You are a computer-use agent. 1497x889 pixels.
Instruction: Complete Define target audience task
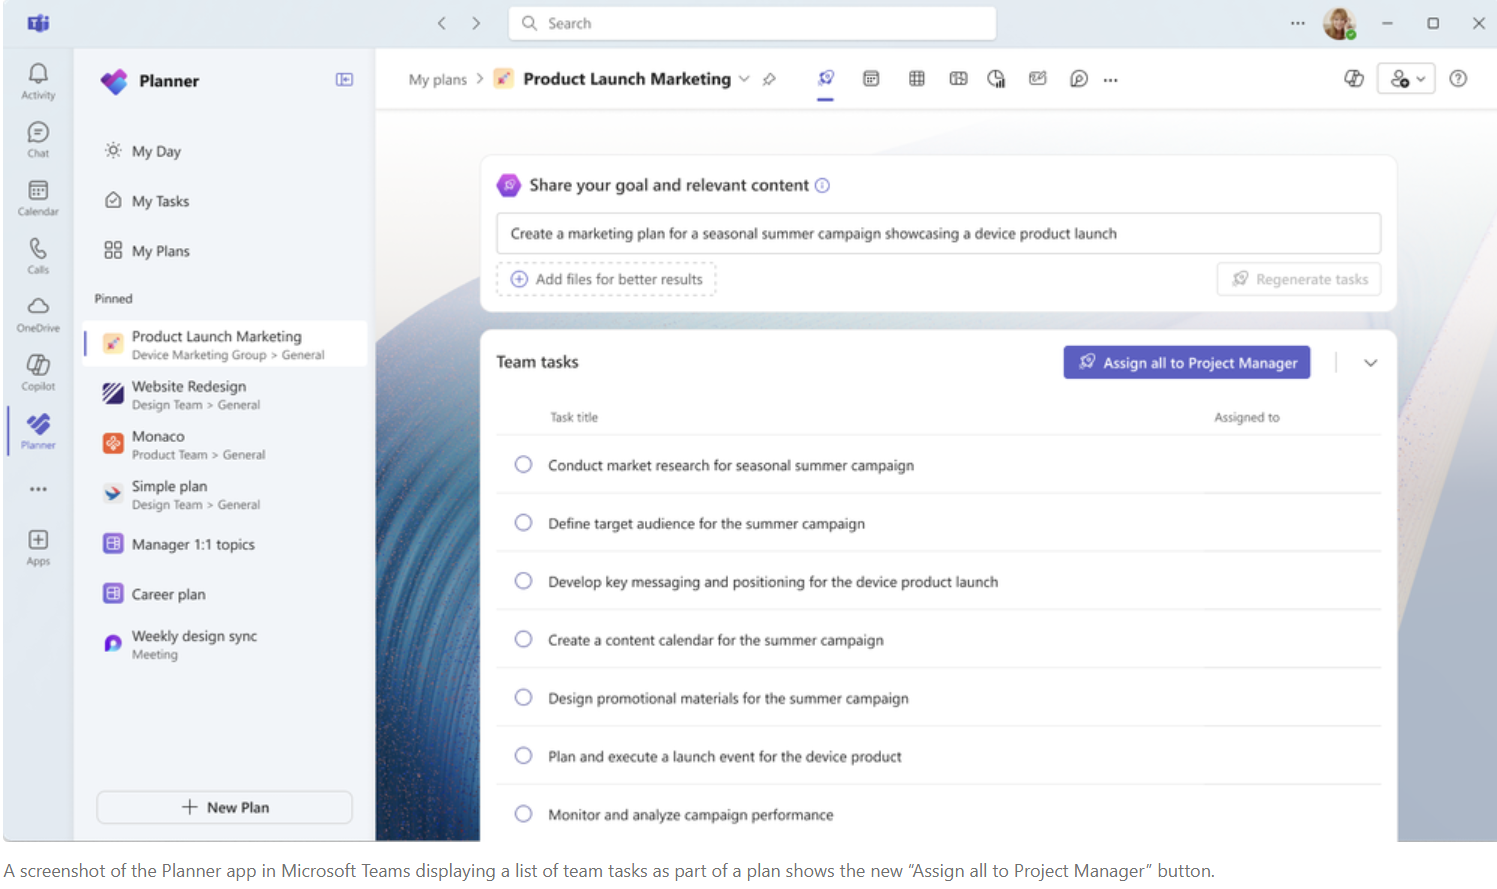coord(523,523)
